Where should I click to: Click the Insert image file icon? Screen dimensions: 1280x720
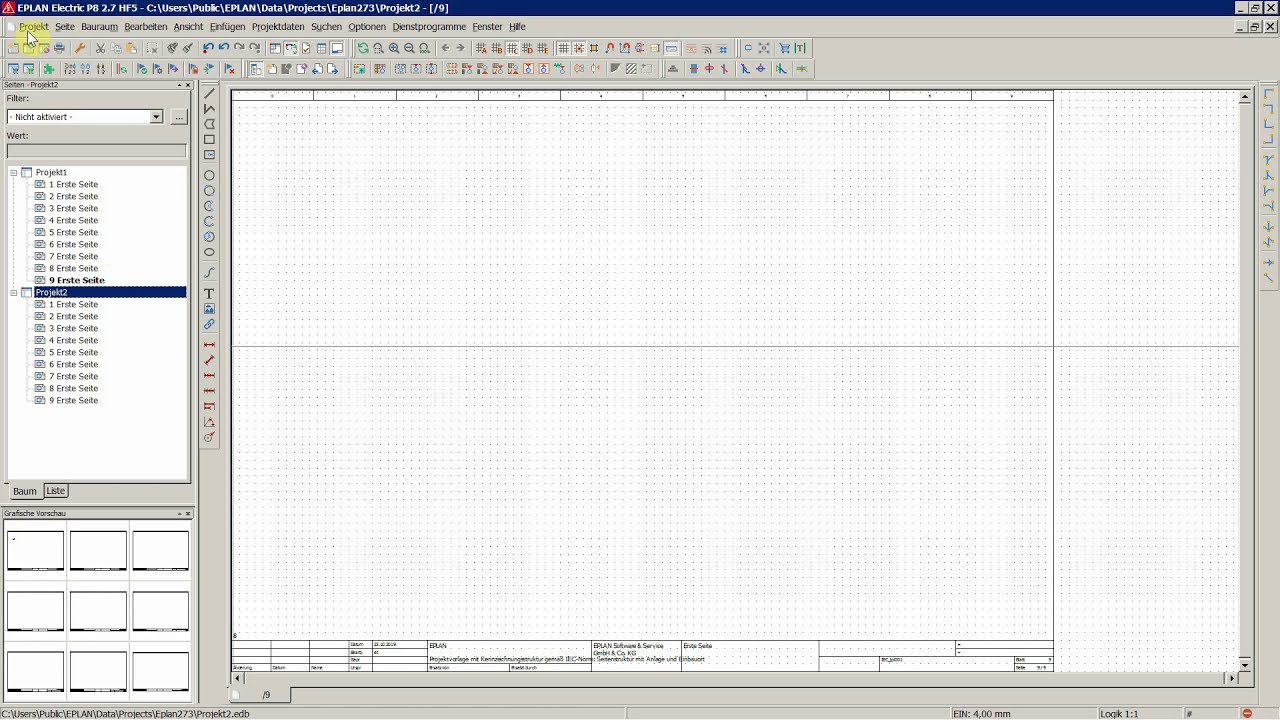pos(209,309)
